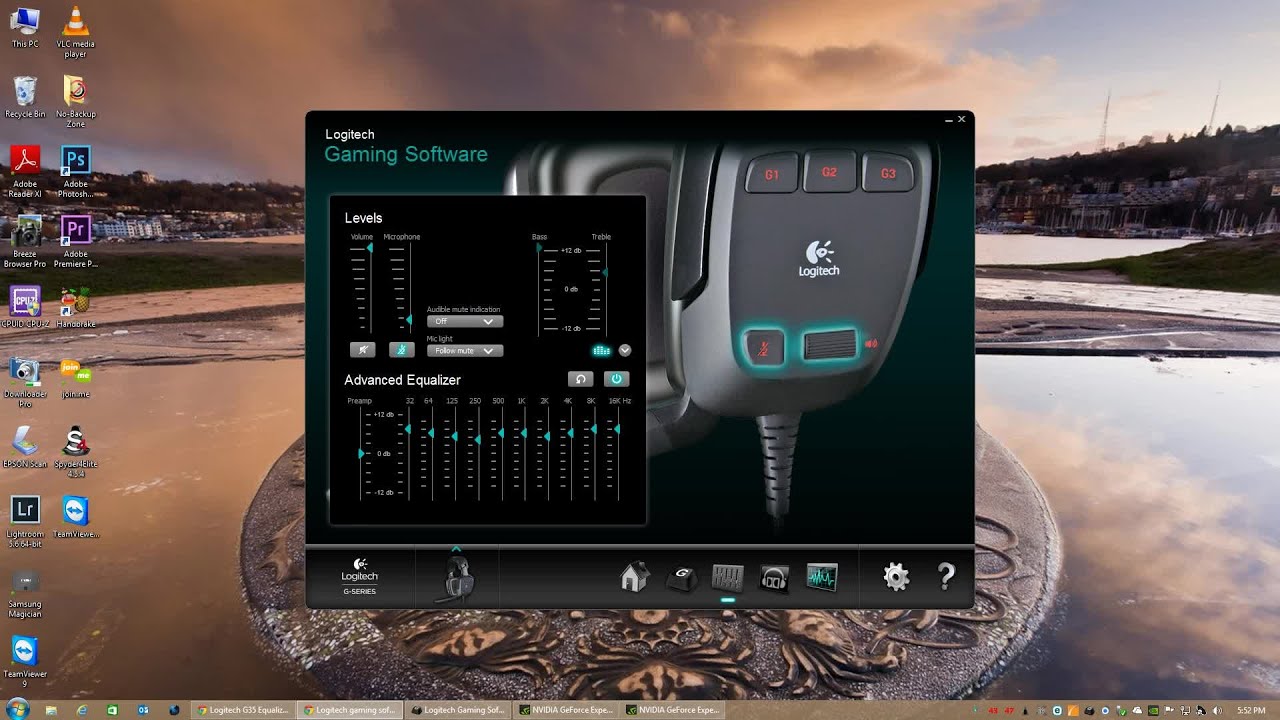Viewport: 1280px width, 720px height.
Task: Select the CPUID CPU-Z icon
Action: [25, 307]
